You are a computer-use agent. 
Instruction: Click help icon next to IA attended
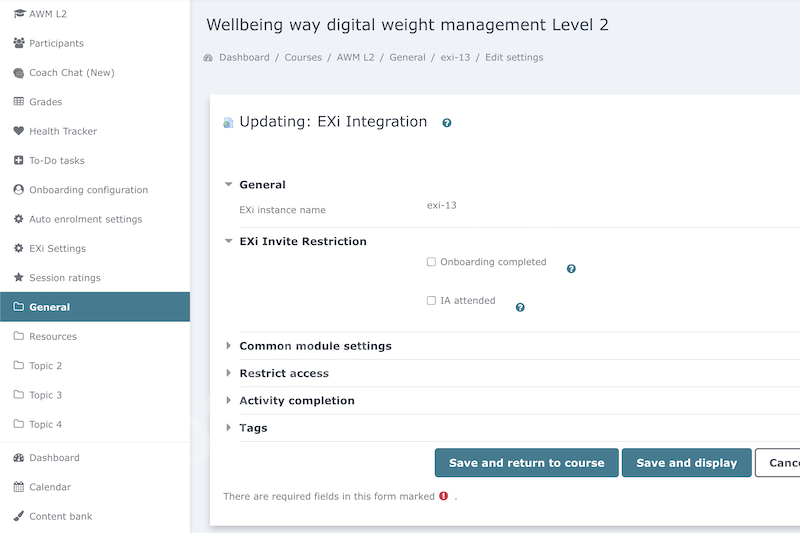click(520, 308)
